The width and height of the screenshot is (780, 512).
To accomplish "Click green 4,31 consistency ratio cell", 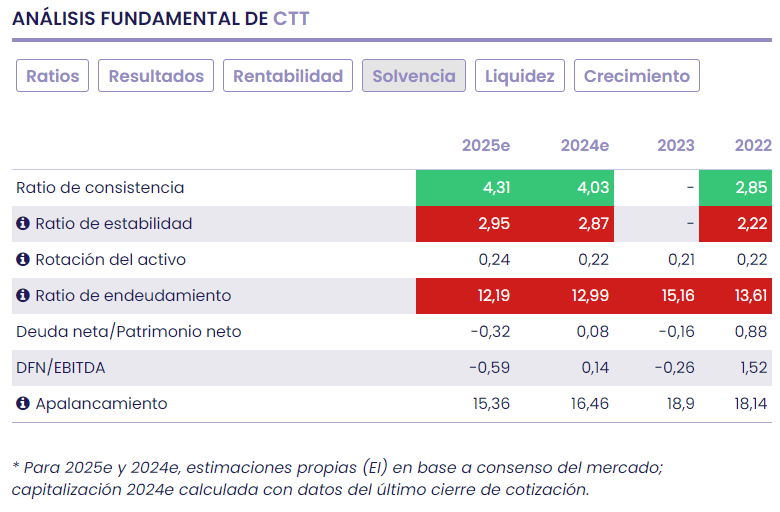I will (466, 188).
